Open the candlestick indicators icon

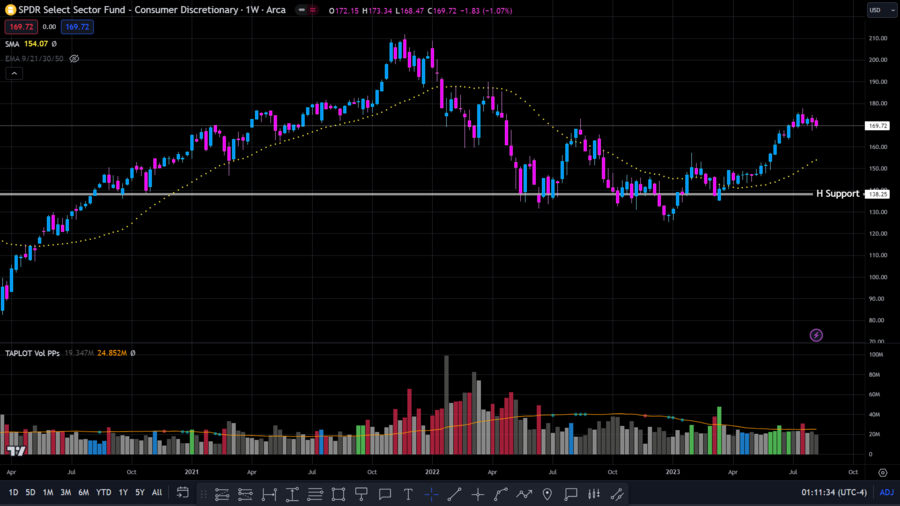pos(594,494)
